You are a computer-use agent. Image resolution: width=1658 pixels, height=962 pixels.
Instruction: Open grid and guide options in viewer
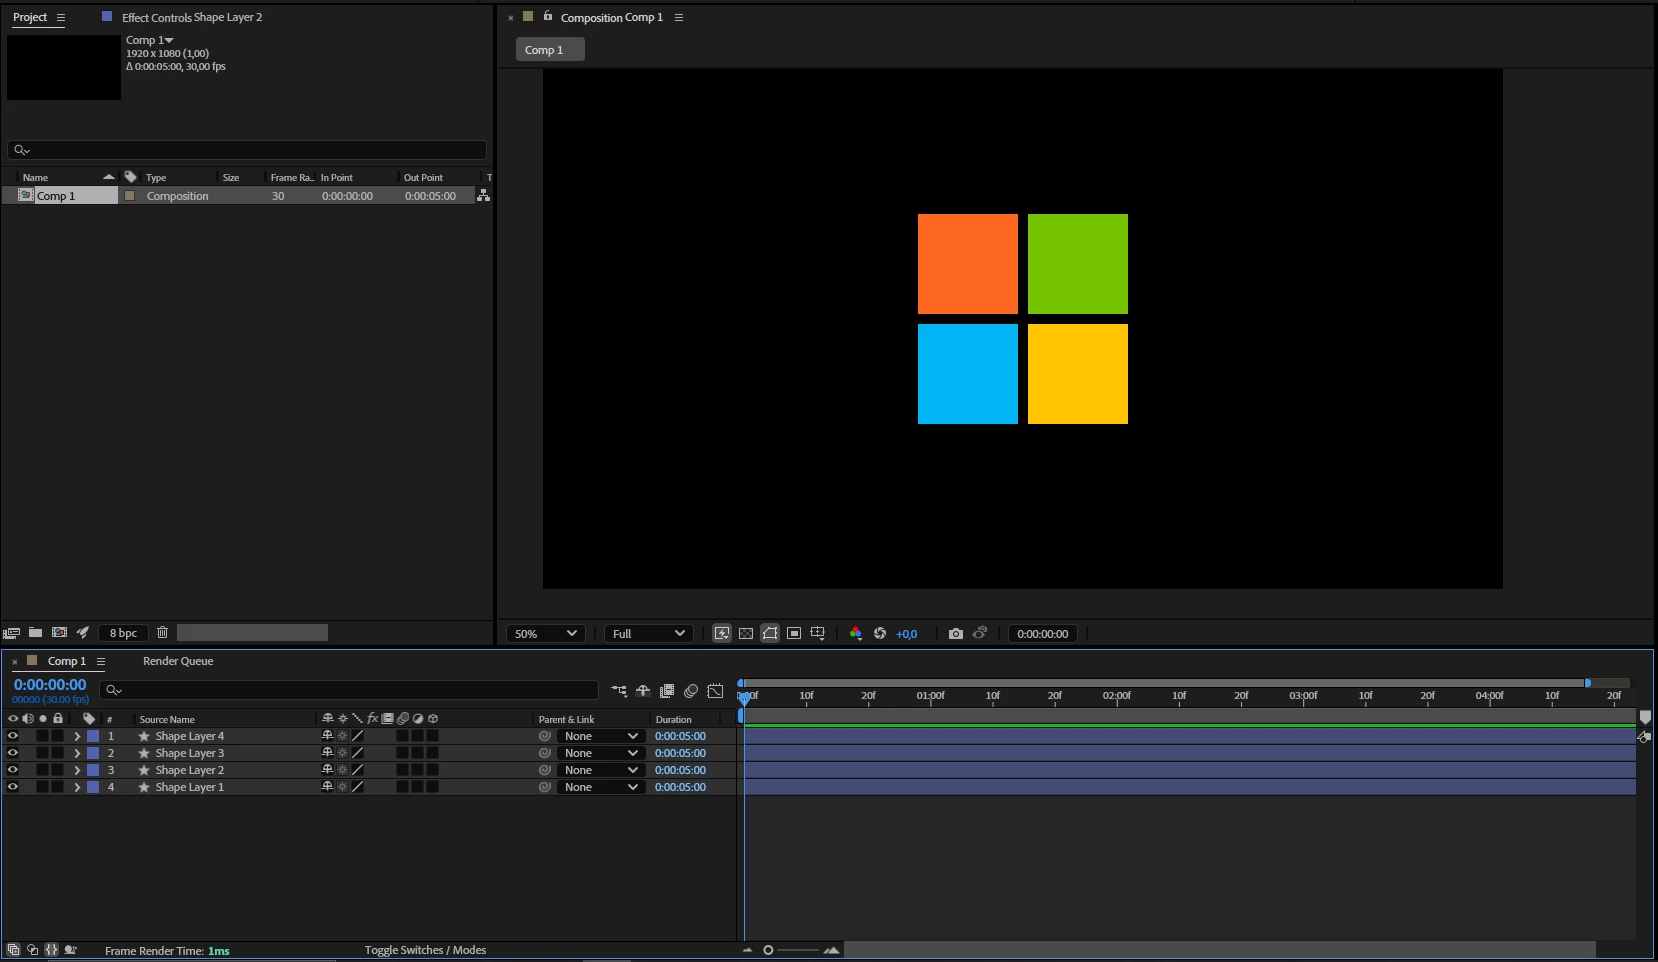[818, 633]
